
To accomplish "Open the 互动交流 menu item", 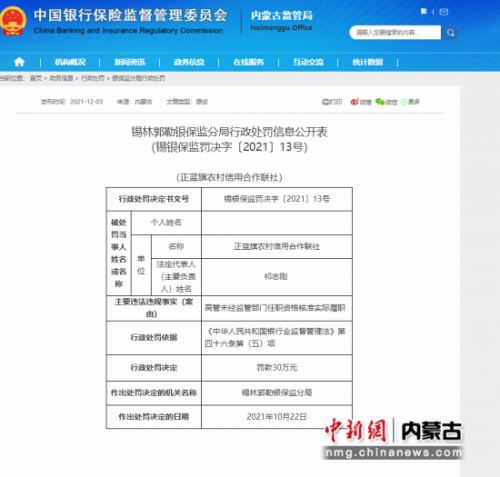I will [x=308, y=62].
